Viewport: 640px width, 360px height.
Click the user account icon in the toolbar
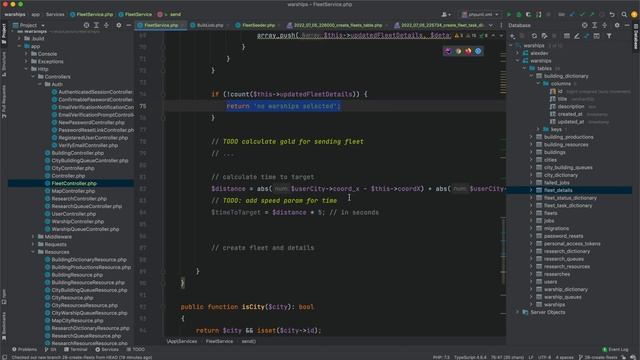point(445,14)
